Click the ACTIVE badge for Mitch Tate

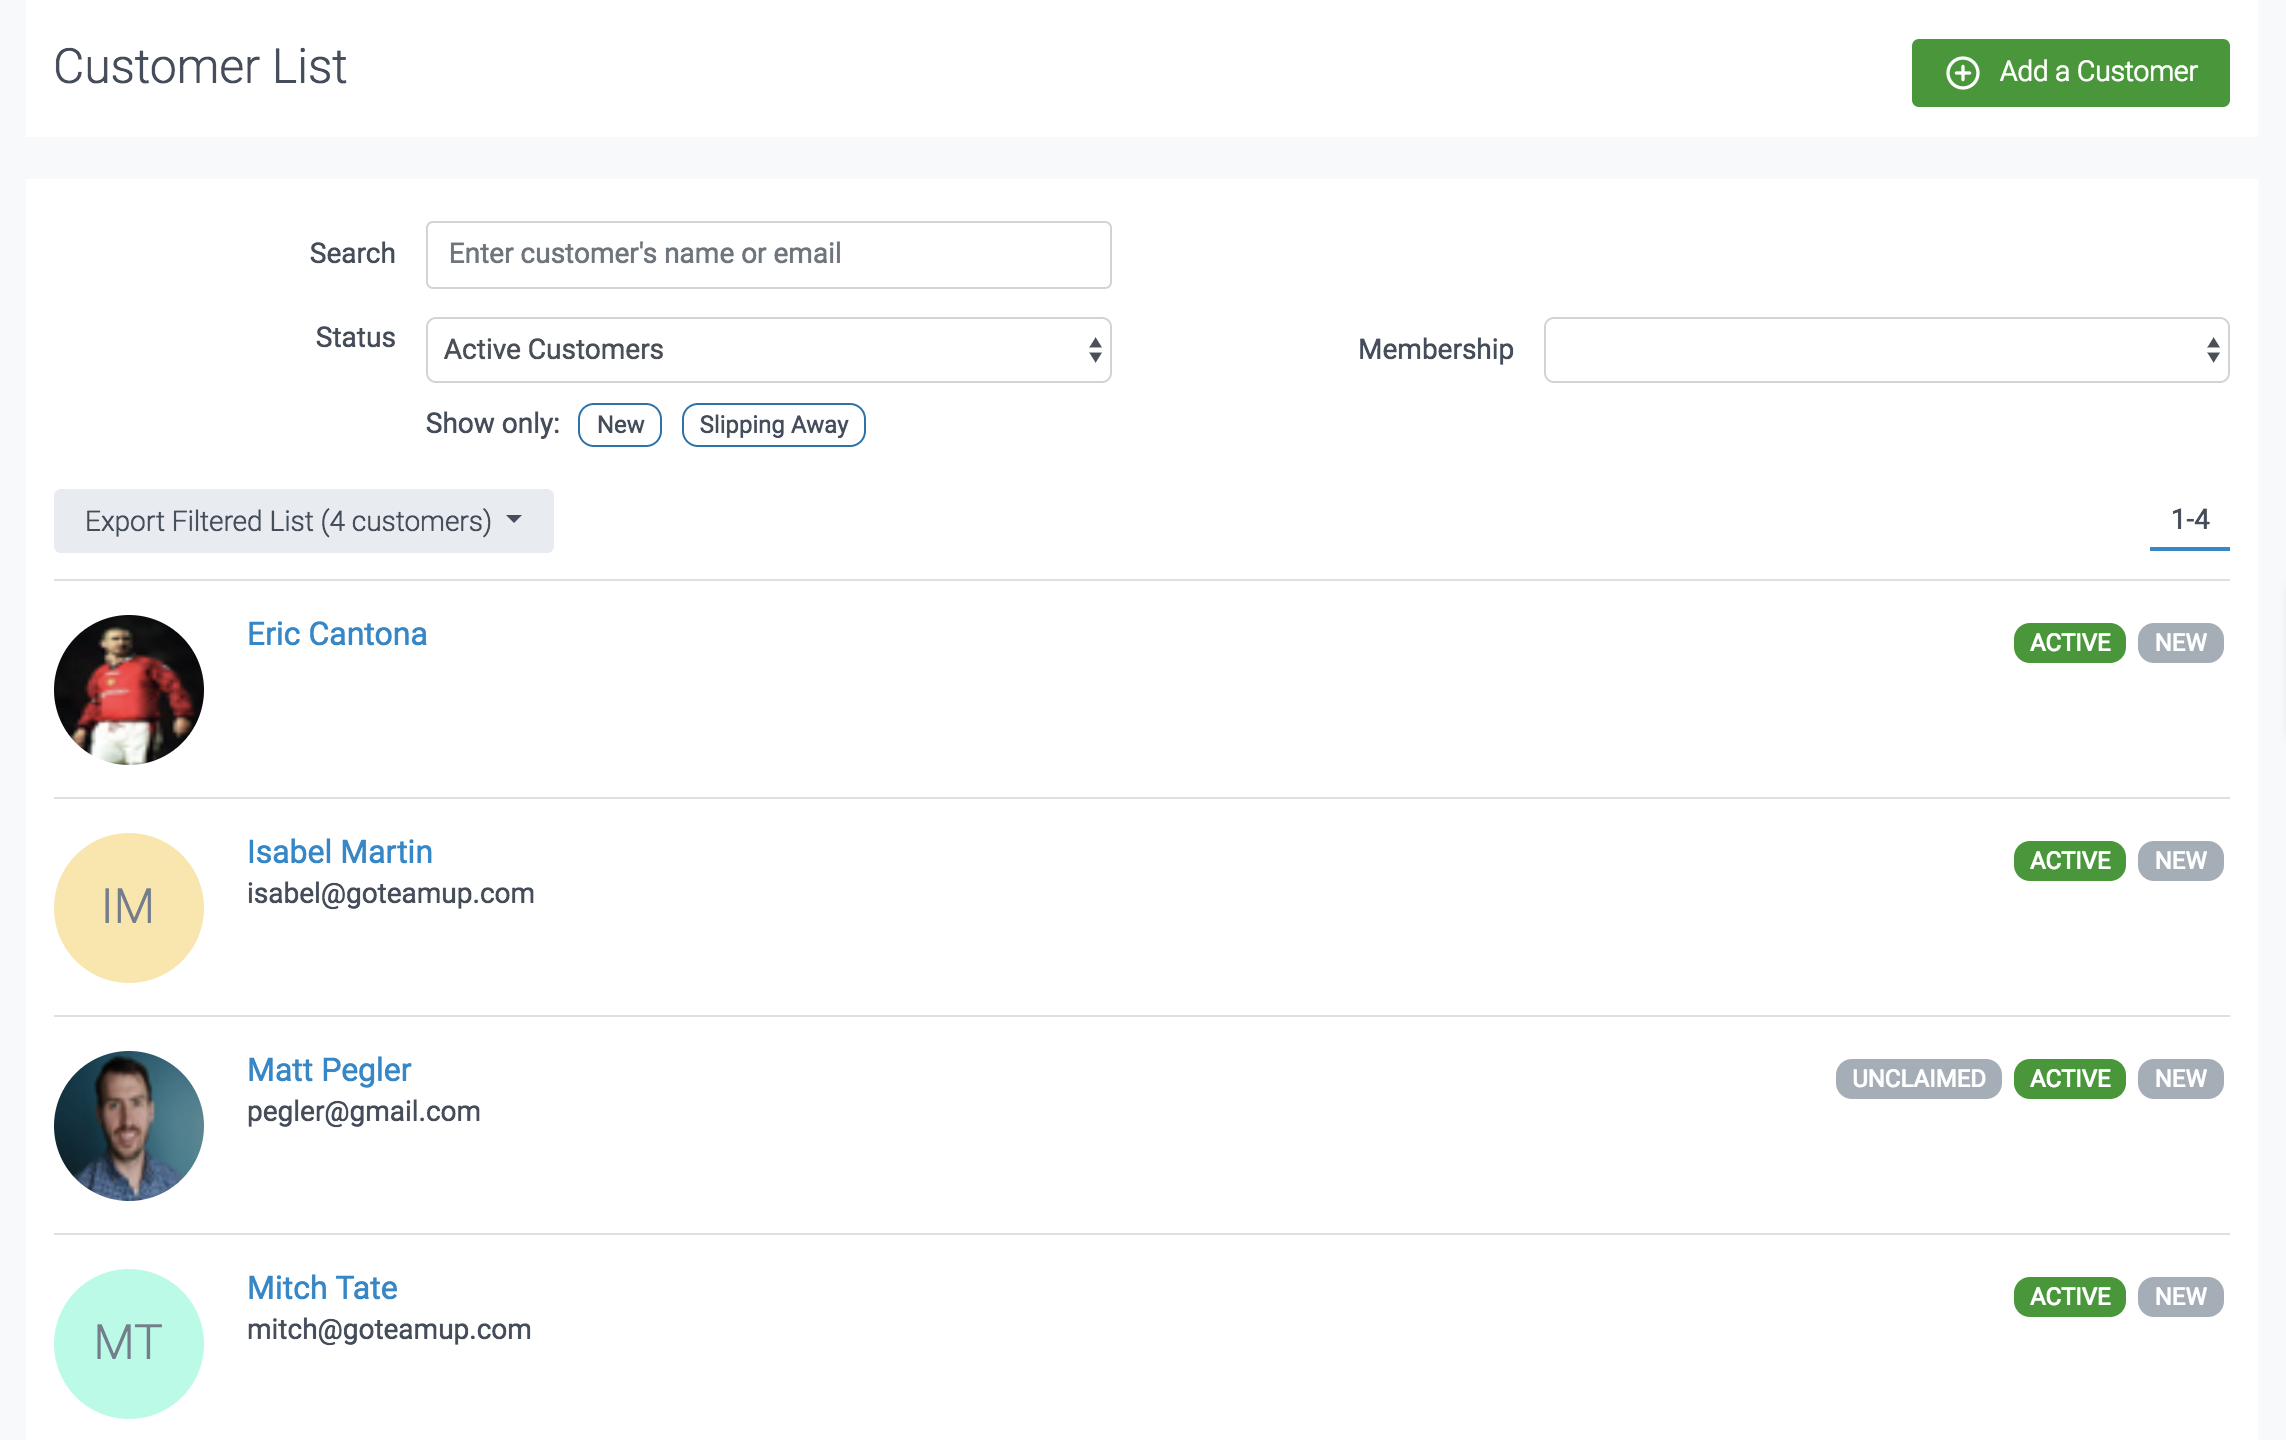pyautogui.click(x=2069, y=1297)
